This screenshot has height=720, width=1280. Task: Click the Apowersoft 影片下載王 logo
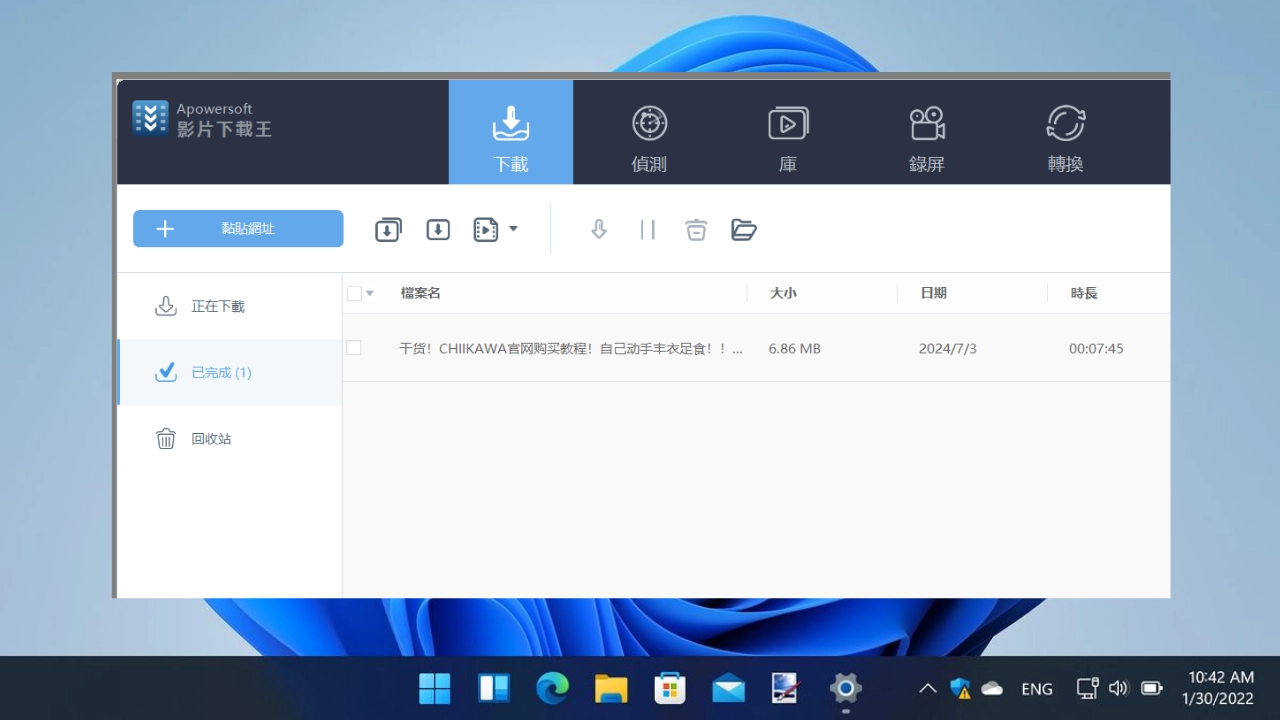click(202, 119)
